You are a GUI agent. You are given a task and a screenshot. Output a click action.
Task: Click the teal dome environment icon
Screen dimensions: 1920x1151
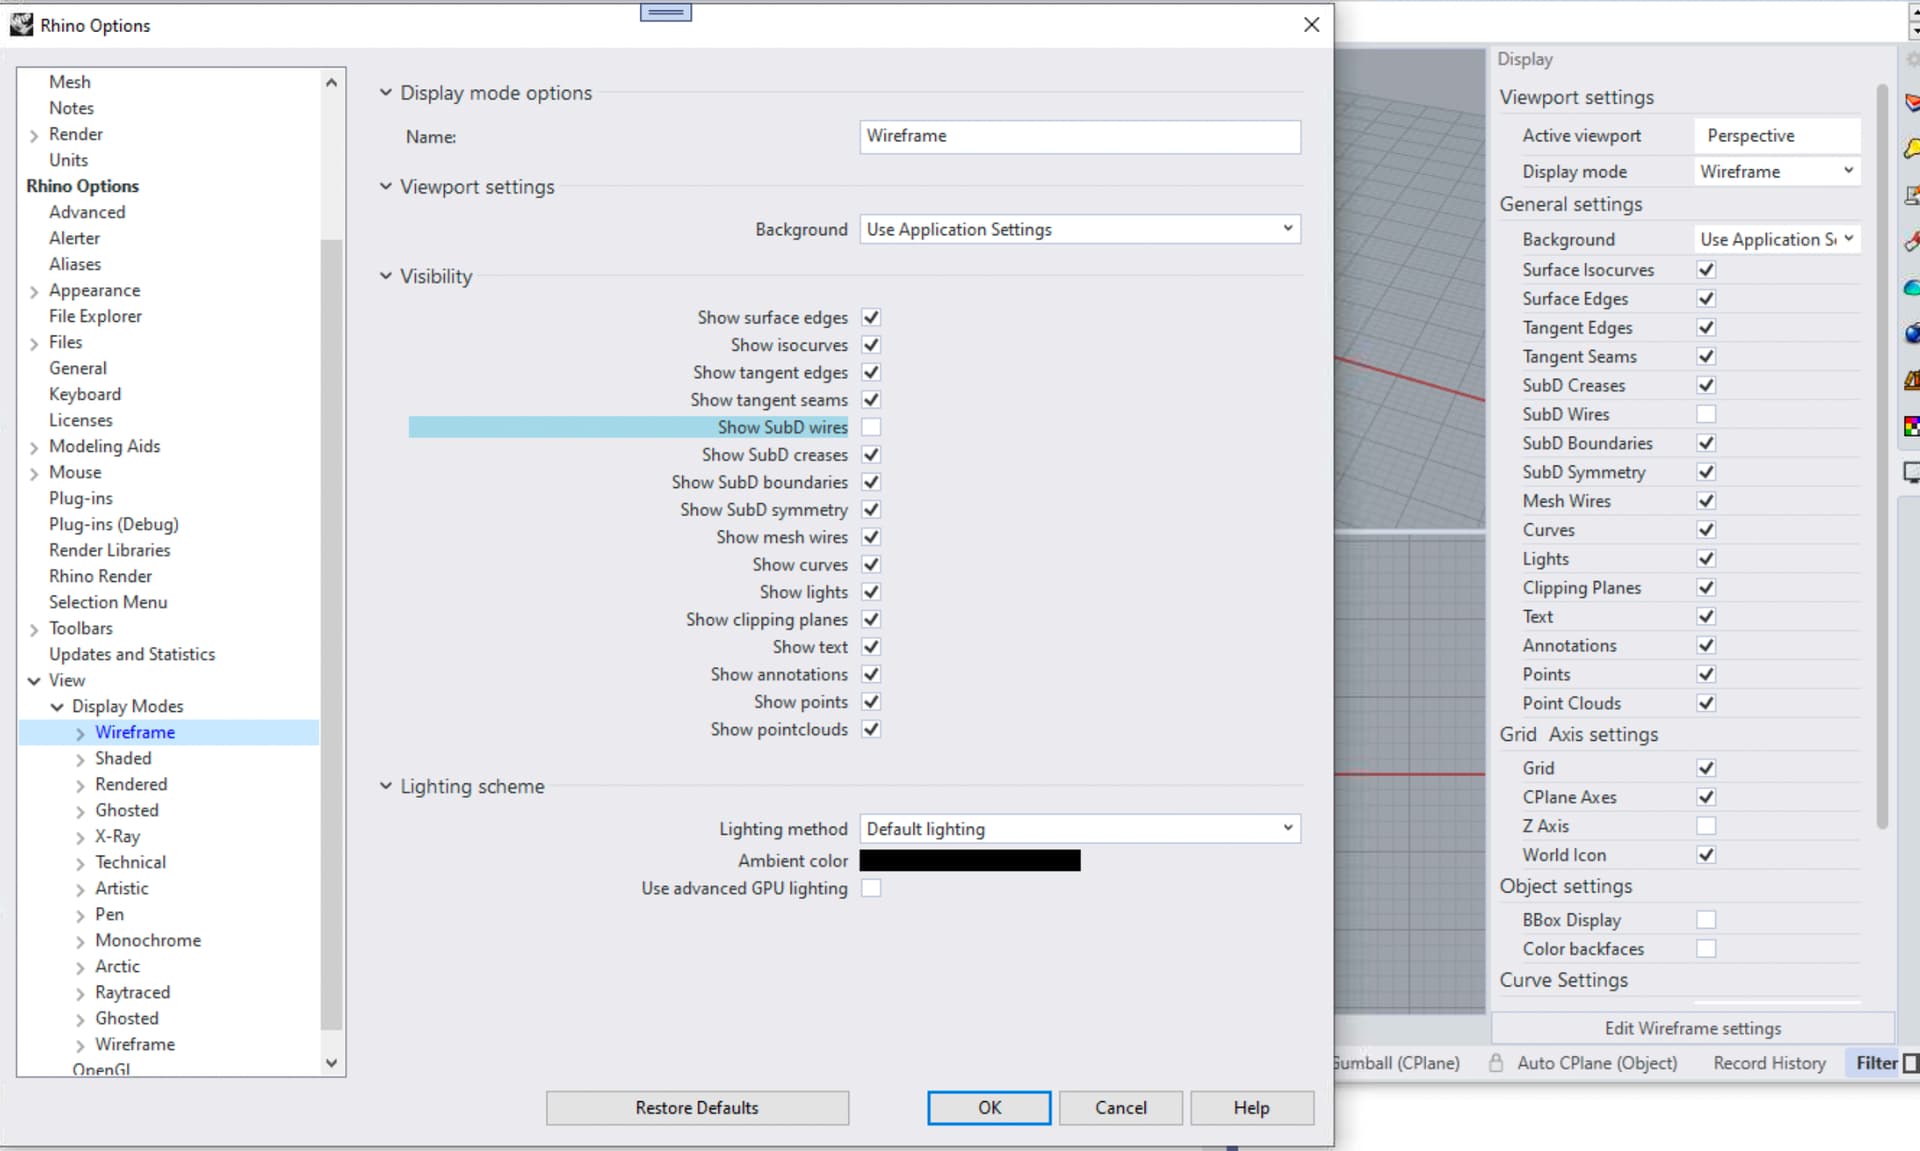point(1912,288)
